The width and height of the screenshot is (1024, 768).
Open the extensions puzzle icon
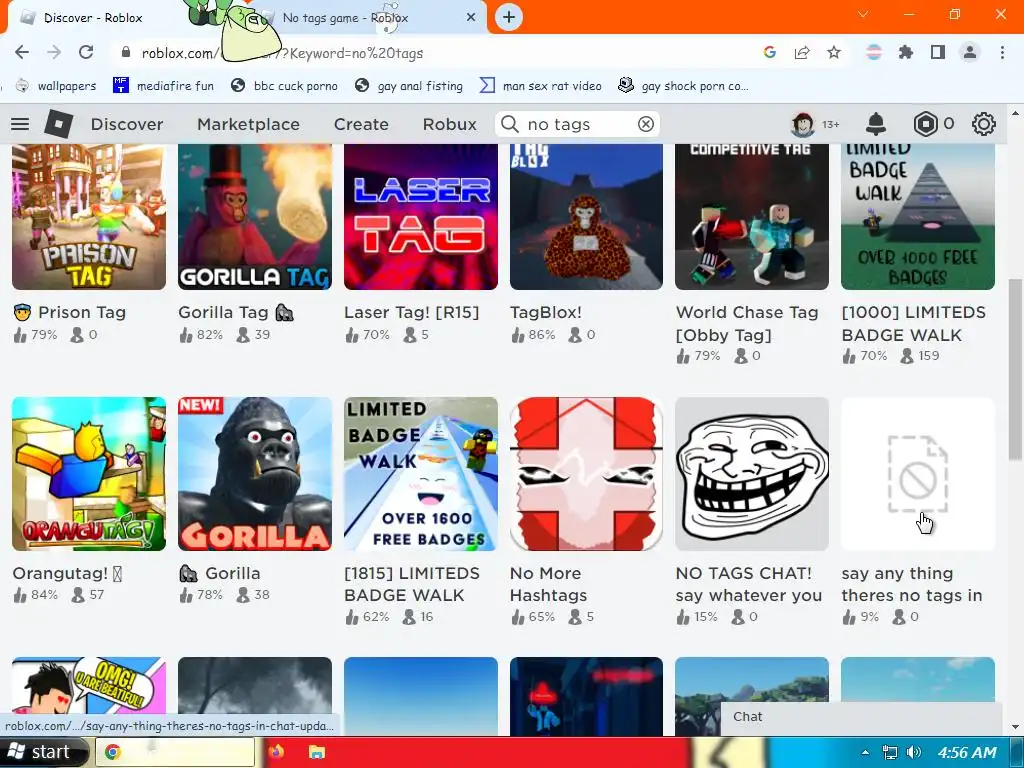(906, 52)
